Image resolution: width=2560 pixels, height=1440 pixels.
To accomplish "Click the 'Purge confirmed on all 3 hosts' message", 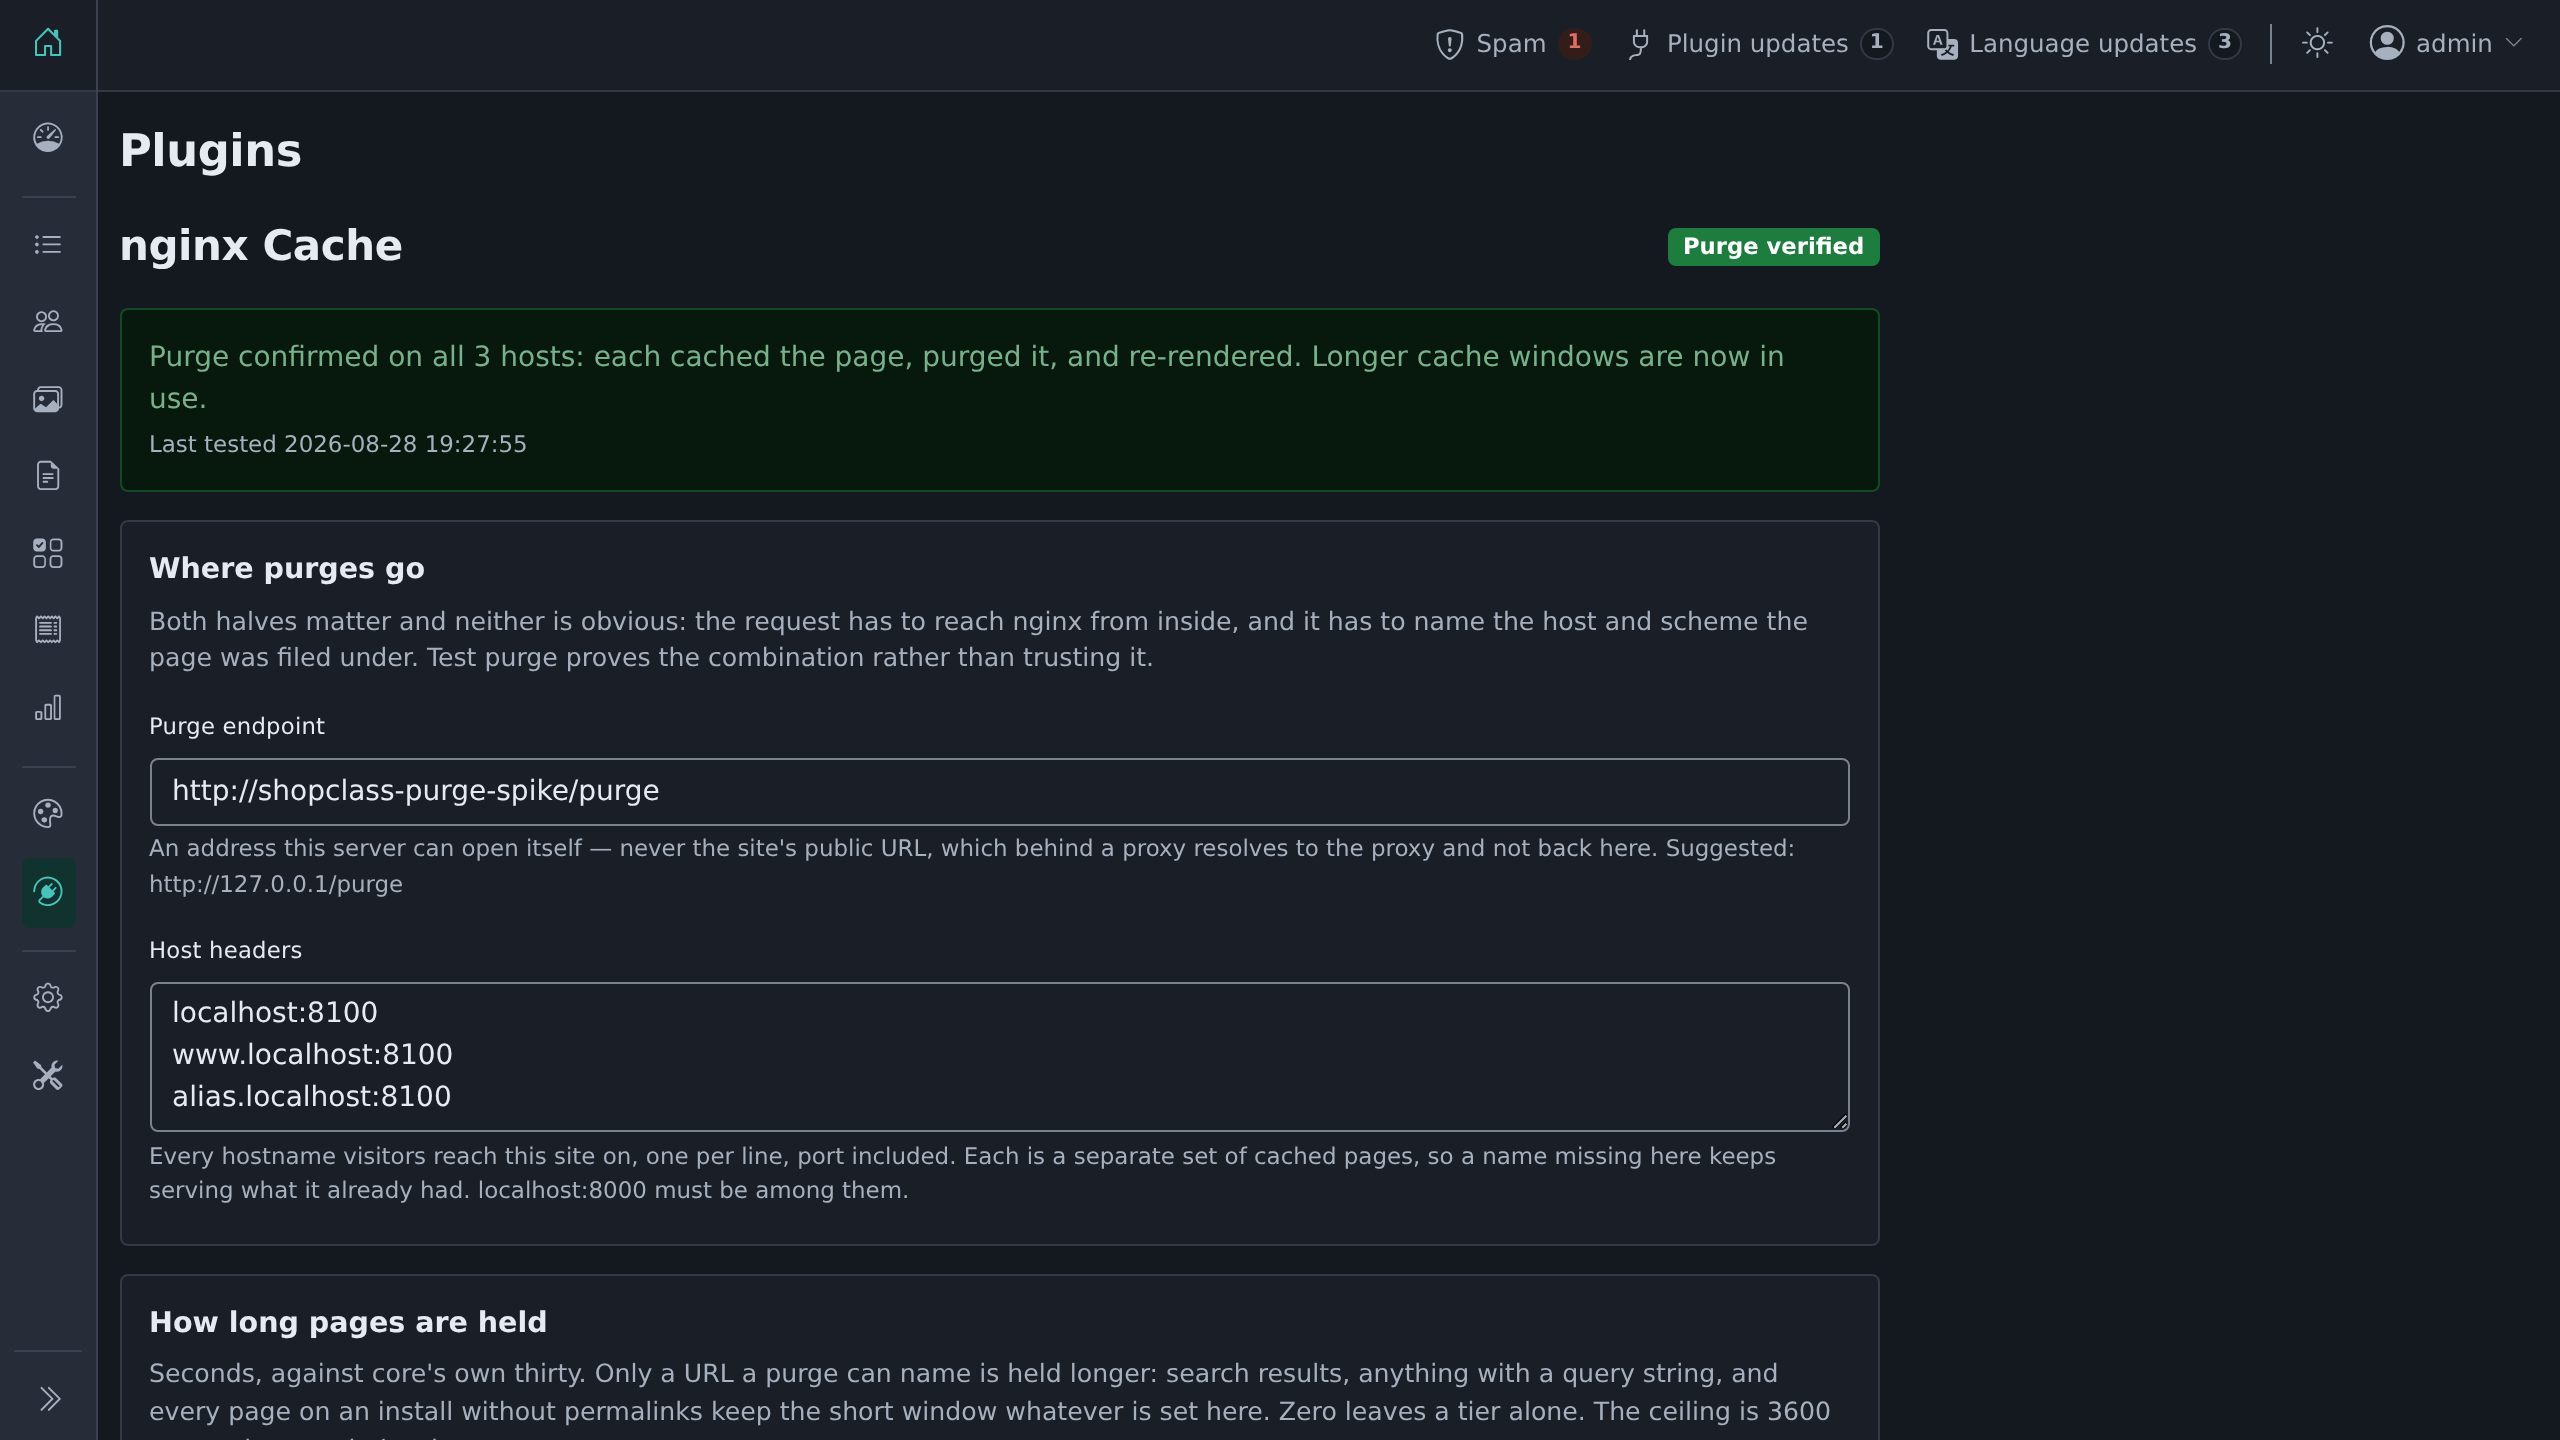I will 966,378.
